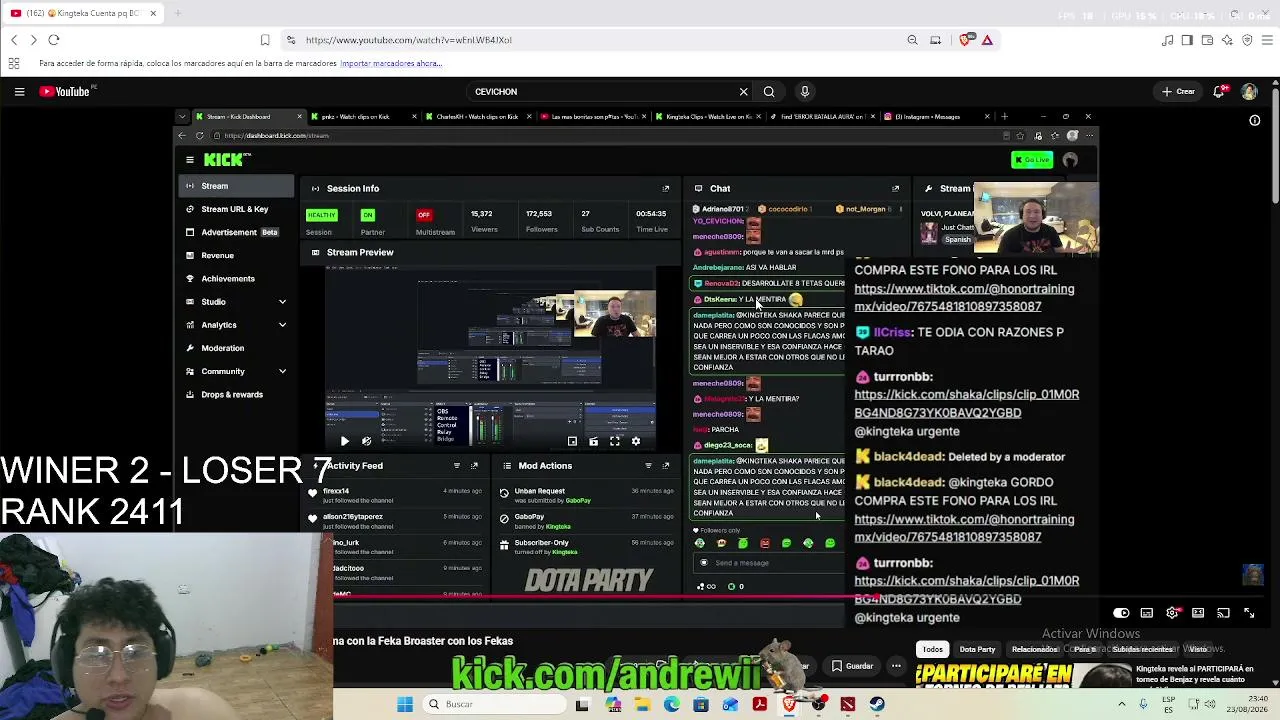Click the green Go Live button
The height and width of the screenshot is (720, 1280).
pyautogui.click(x=1032, y=160)
